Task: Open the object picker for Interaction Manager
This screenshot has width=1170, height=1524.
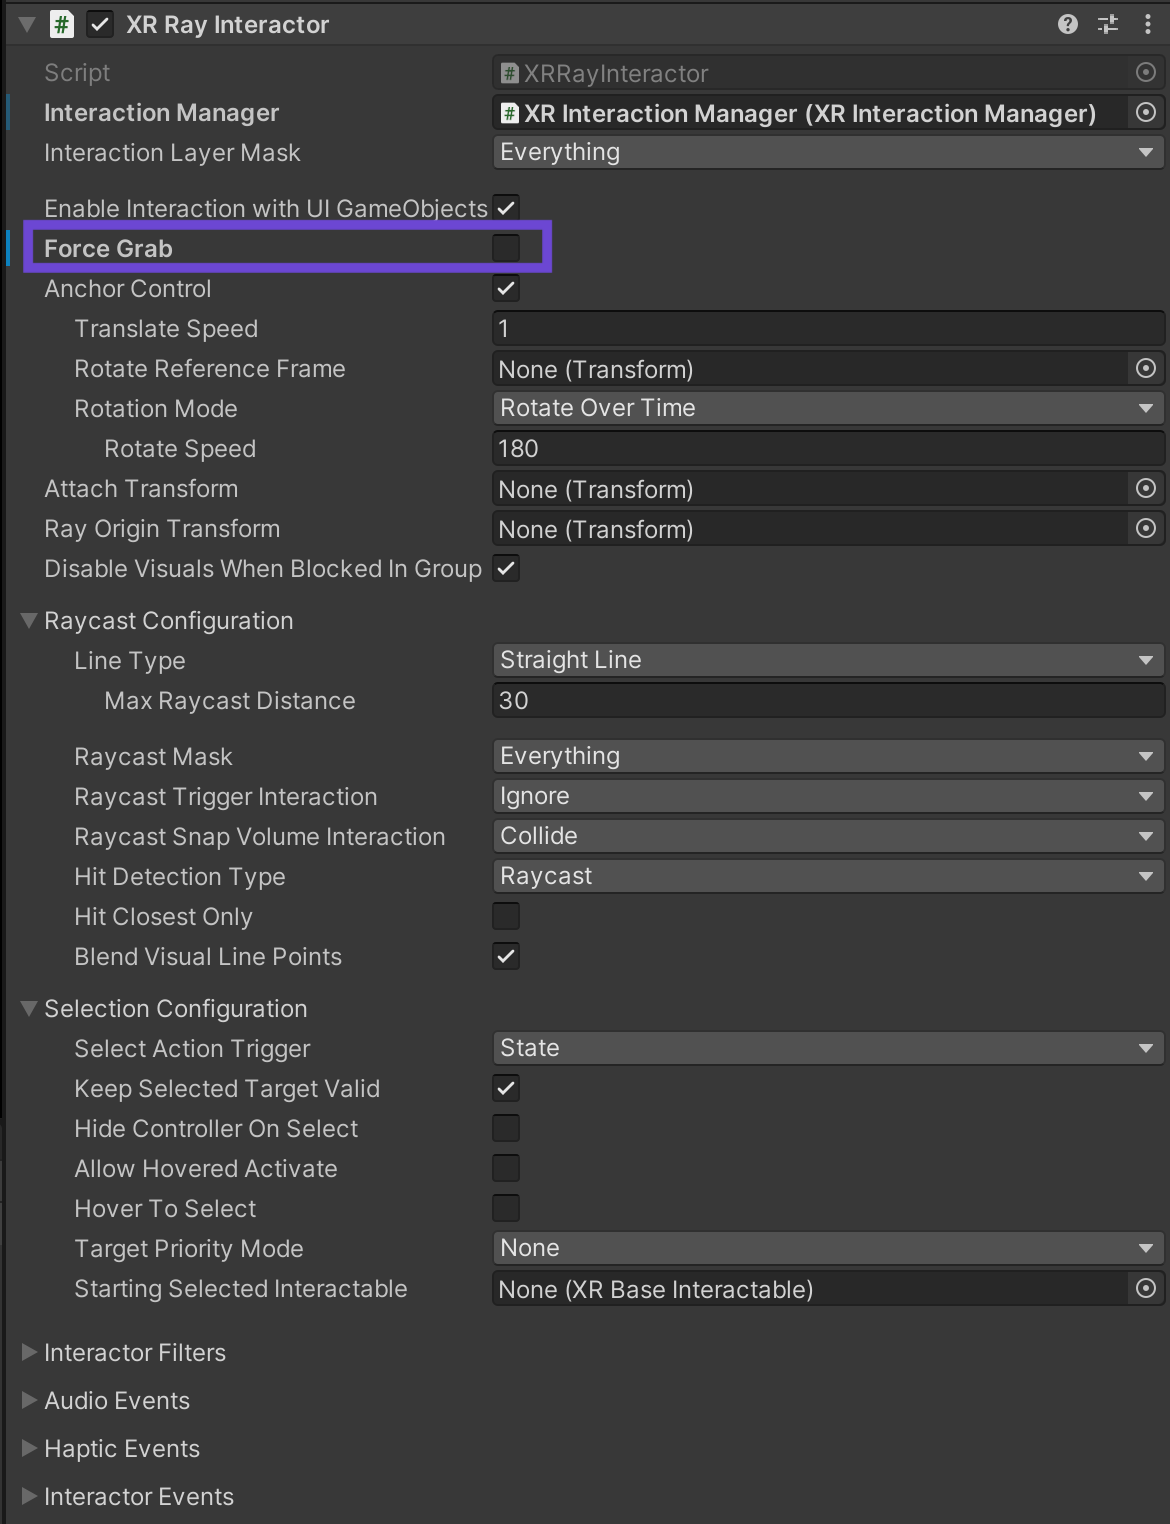Action: point(1145,113)
